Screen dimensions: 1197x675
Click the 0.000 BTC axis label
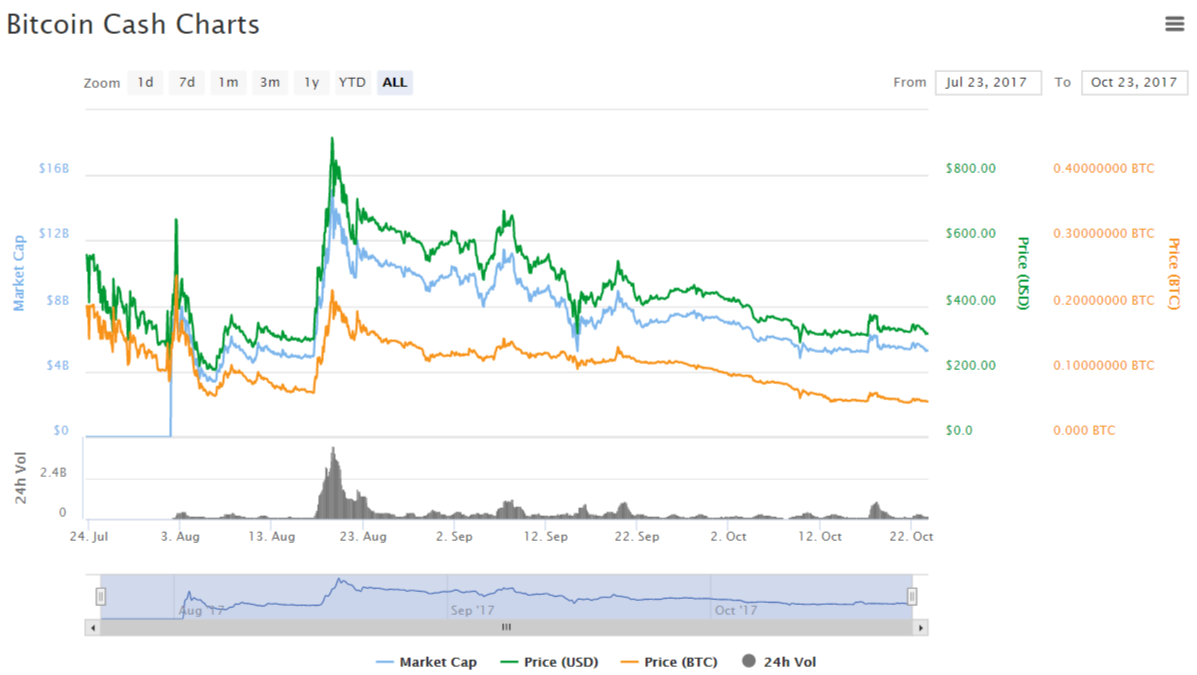[x=1084, y=430]
